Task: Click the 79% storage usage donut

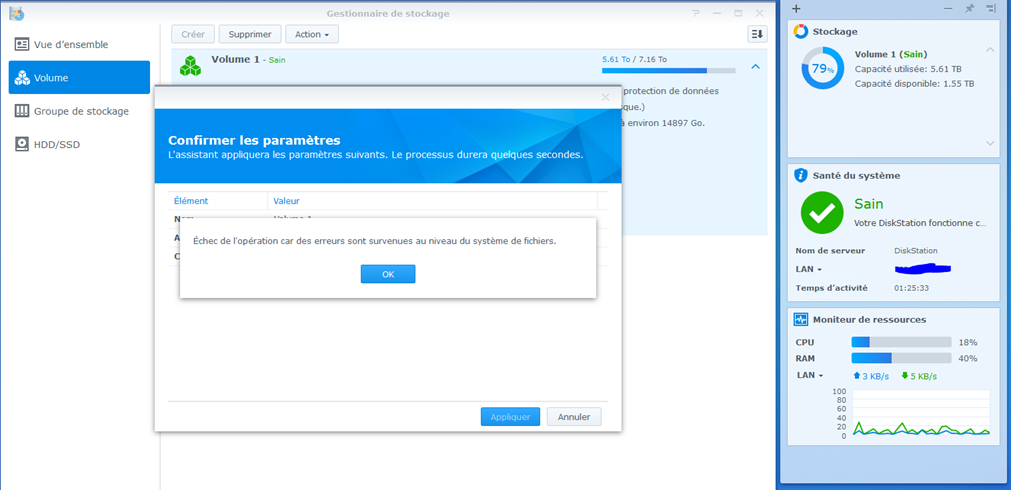Action: (822, 68)
